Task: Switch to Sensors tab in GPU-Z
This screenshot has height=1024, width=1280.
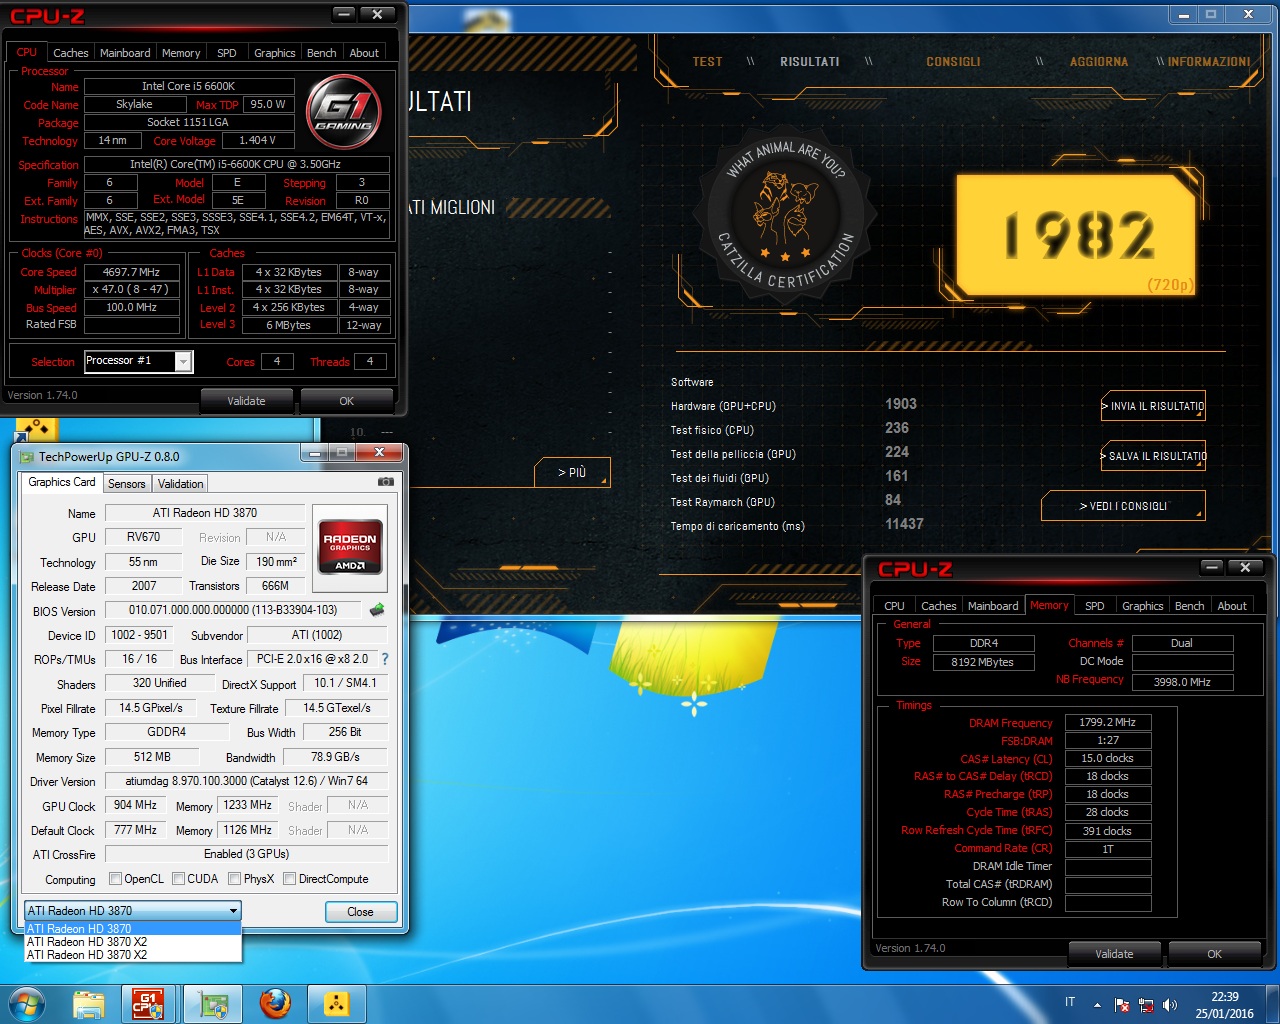Action: pyautogui.click(x=127, y=484)
